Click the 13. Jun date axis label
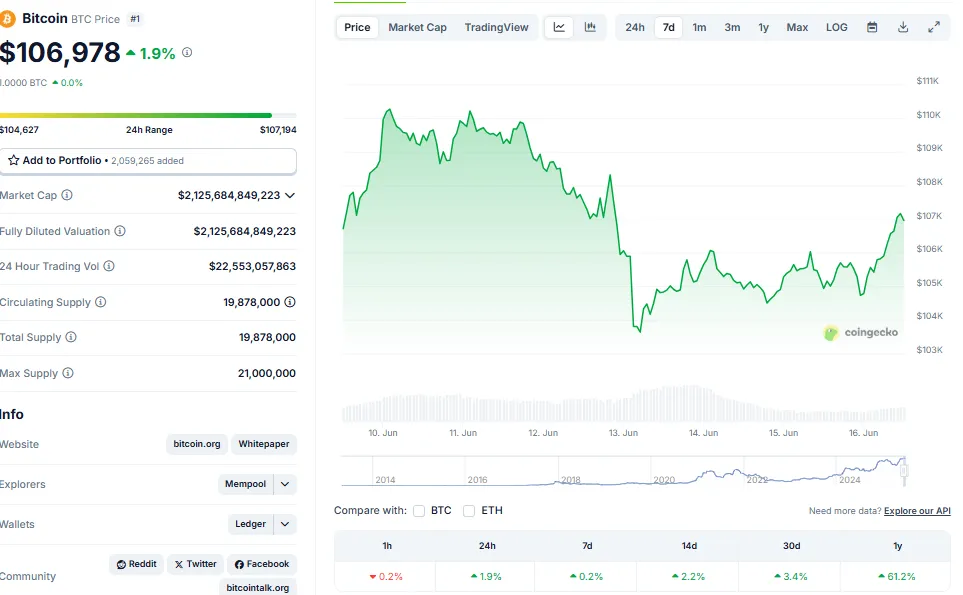 point(623,433)
